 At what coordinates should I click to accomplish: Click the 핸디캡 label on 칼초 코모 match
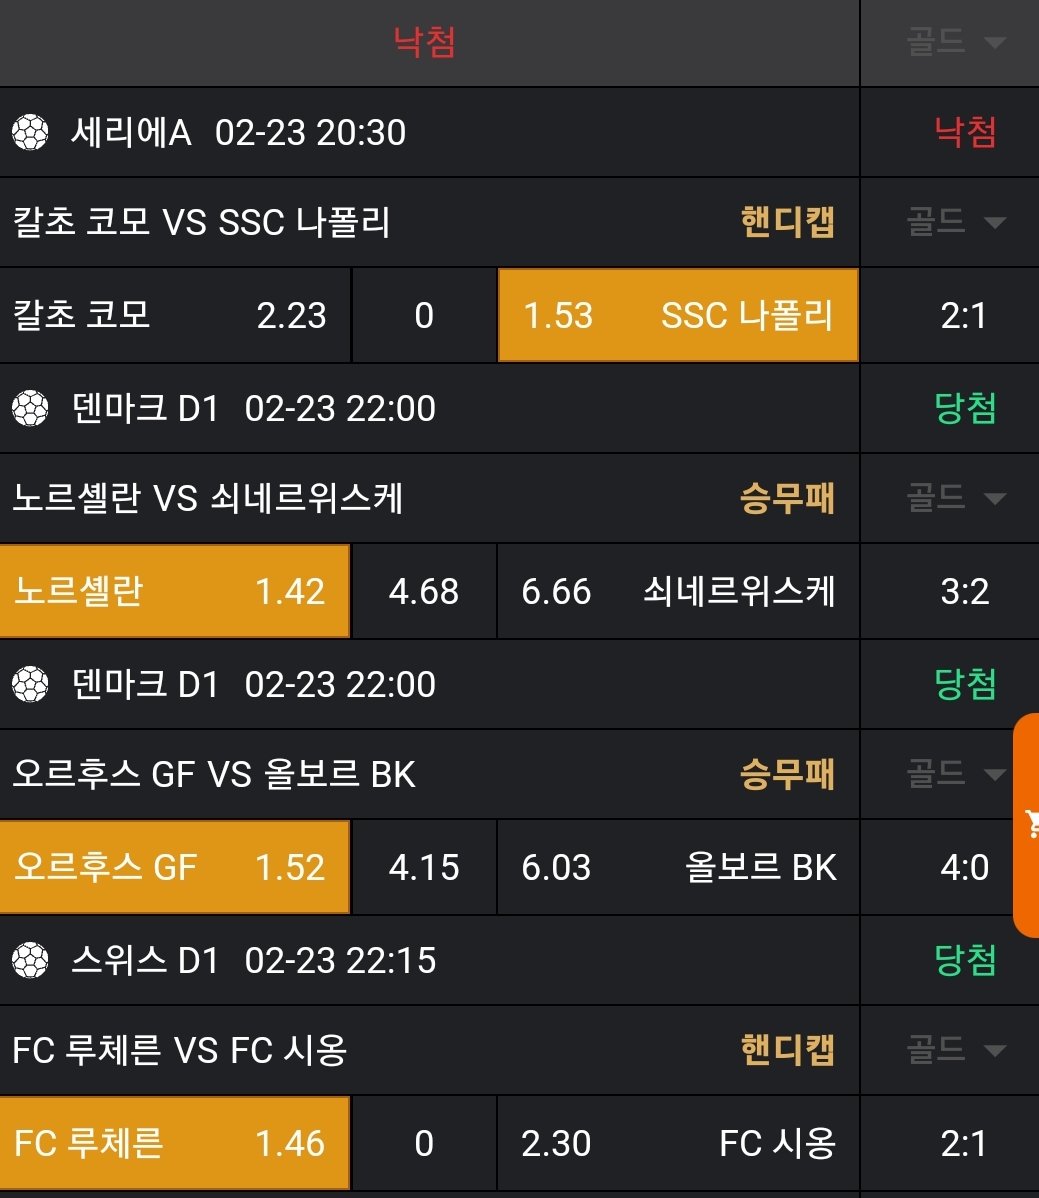787,221
